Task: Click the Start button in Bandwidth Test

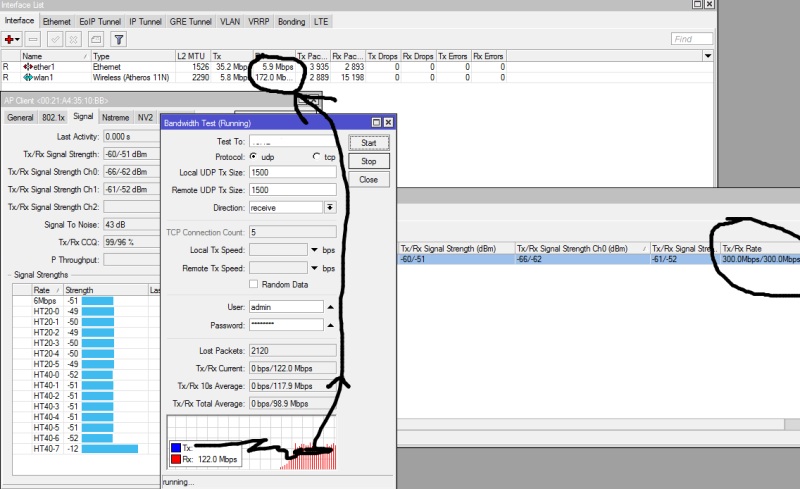Action: pos(369,143)
